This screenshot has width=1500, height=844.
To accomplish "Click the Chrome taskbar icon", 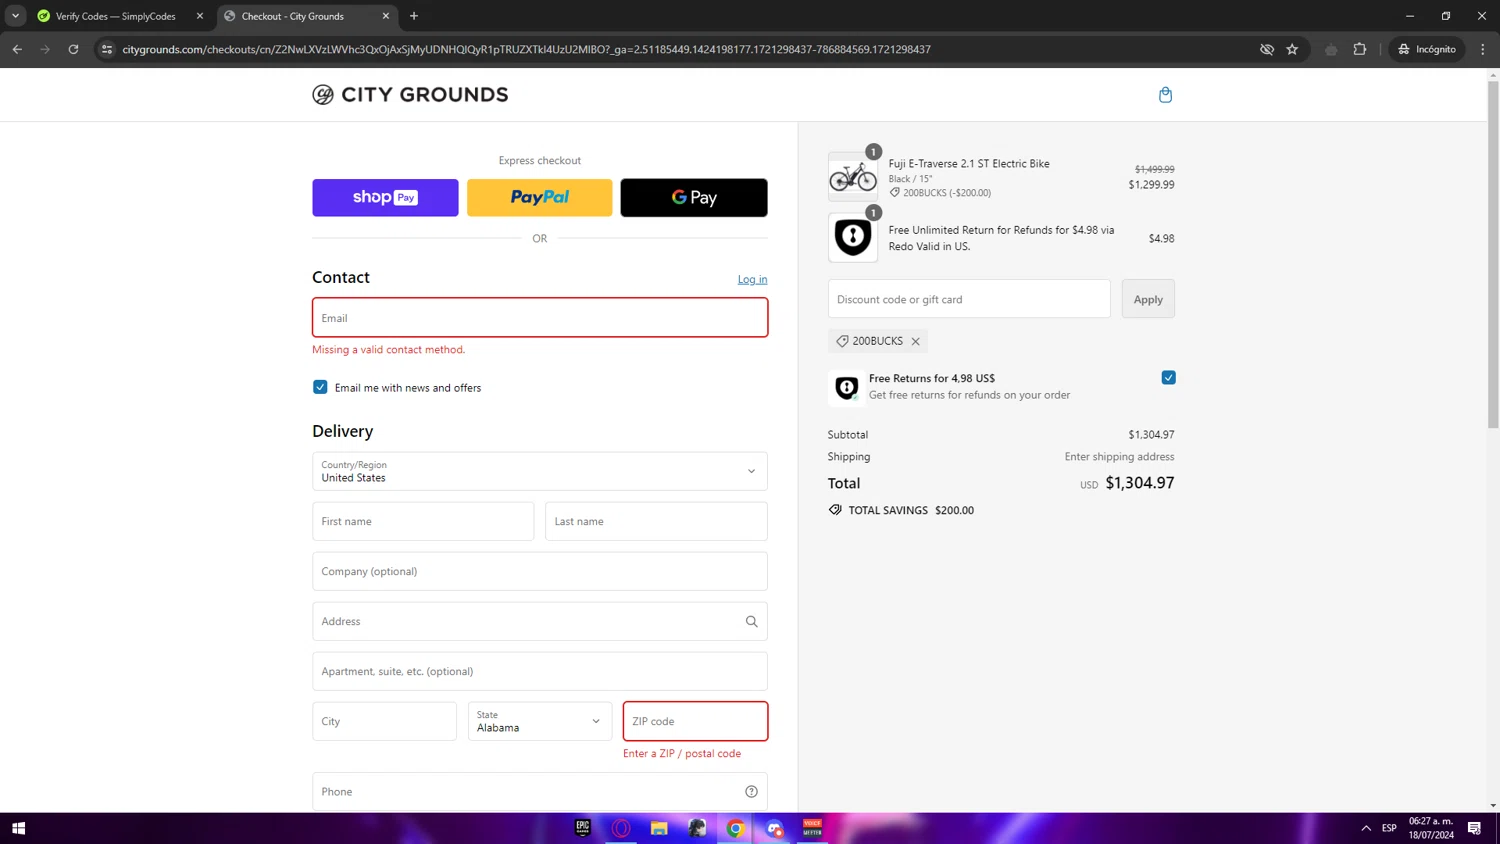I will point(736,828).
